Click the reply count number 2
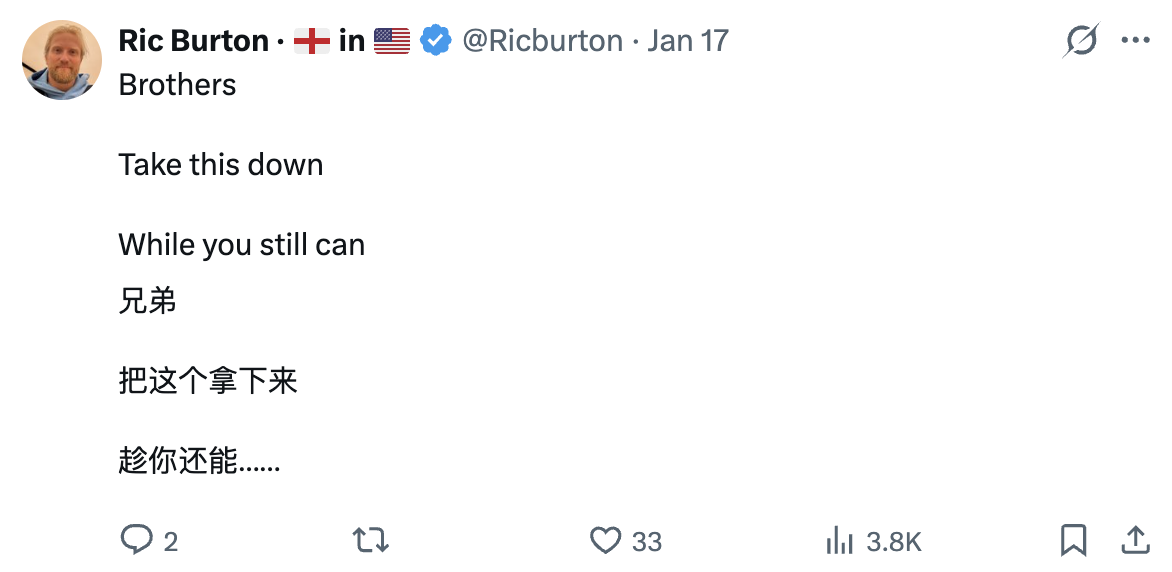The height and width of the screenshot is (572, 1172). [171, 542]
